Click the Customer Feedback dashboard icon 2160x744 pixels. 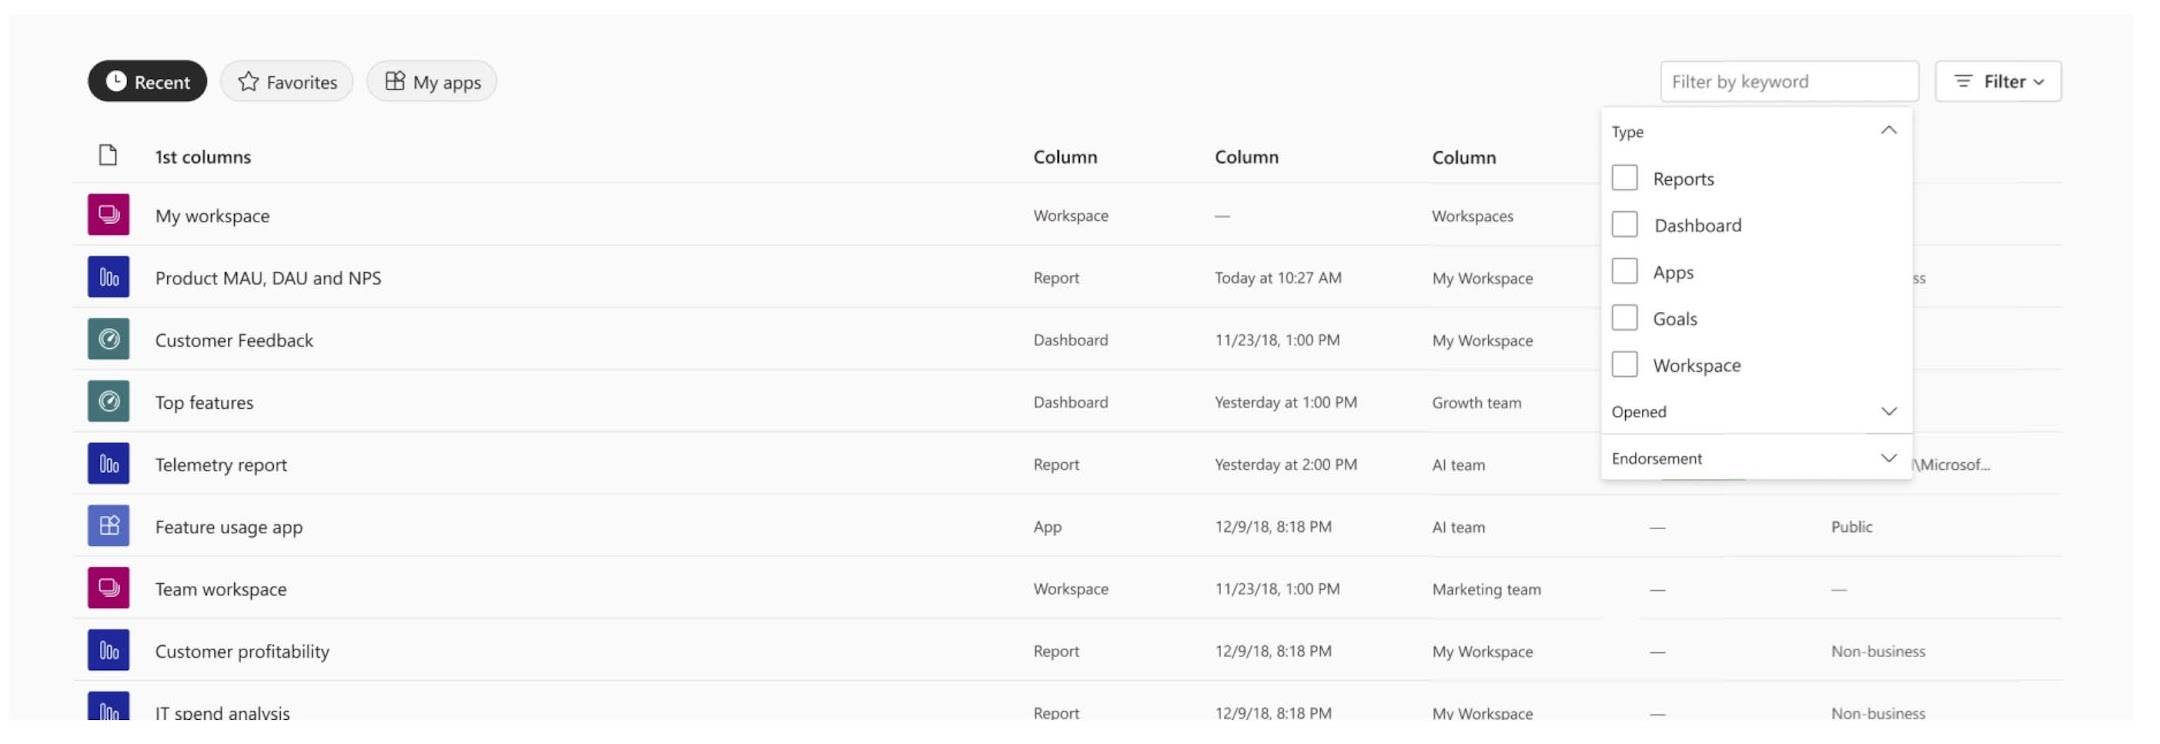tap(108, 340)
